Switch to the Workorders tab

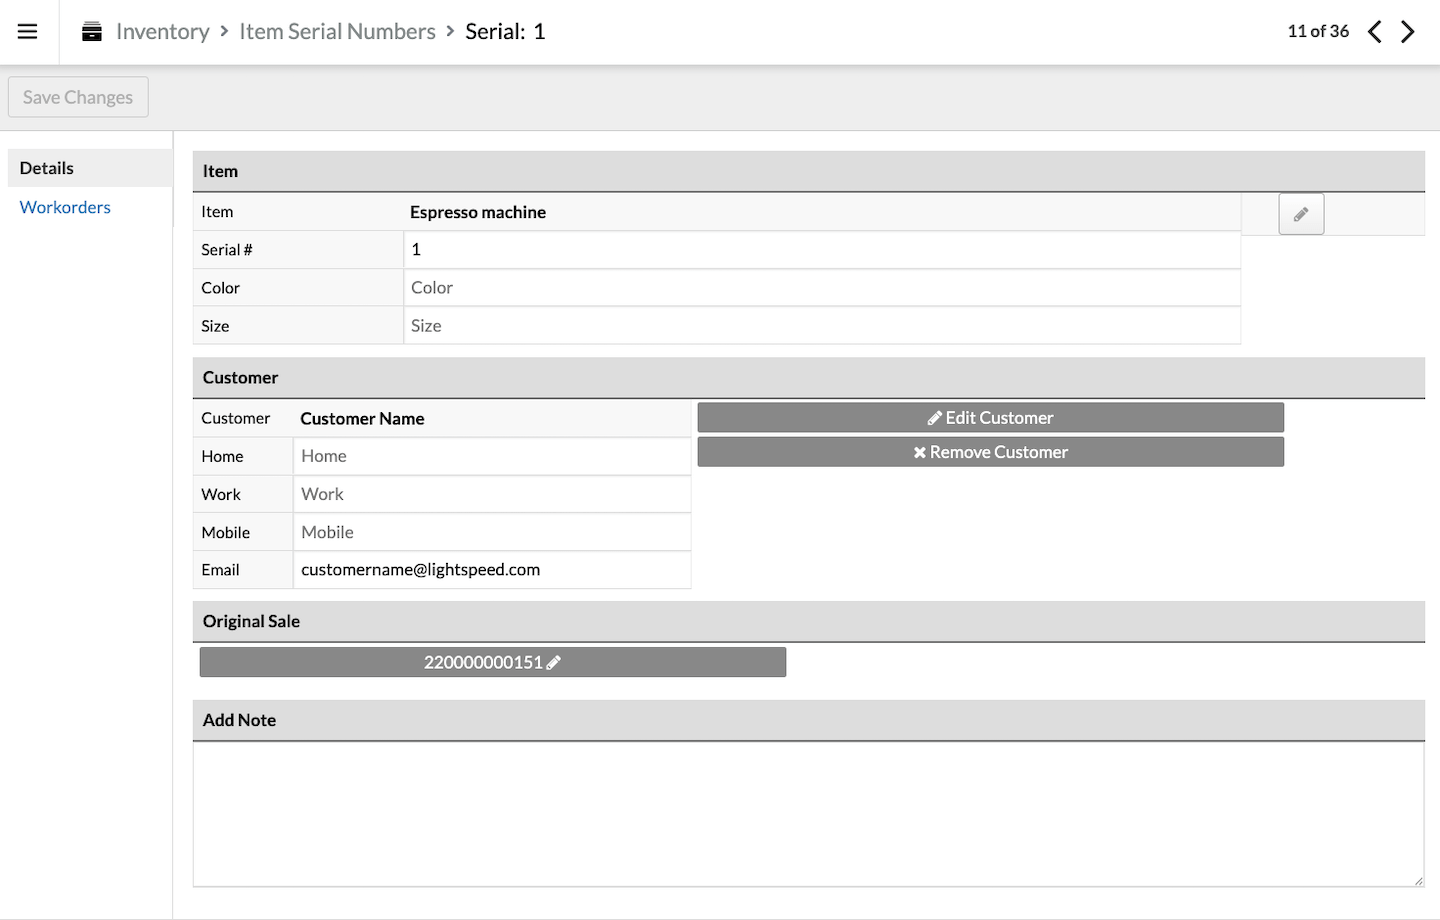[x=65, y=207]
